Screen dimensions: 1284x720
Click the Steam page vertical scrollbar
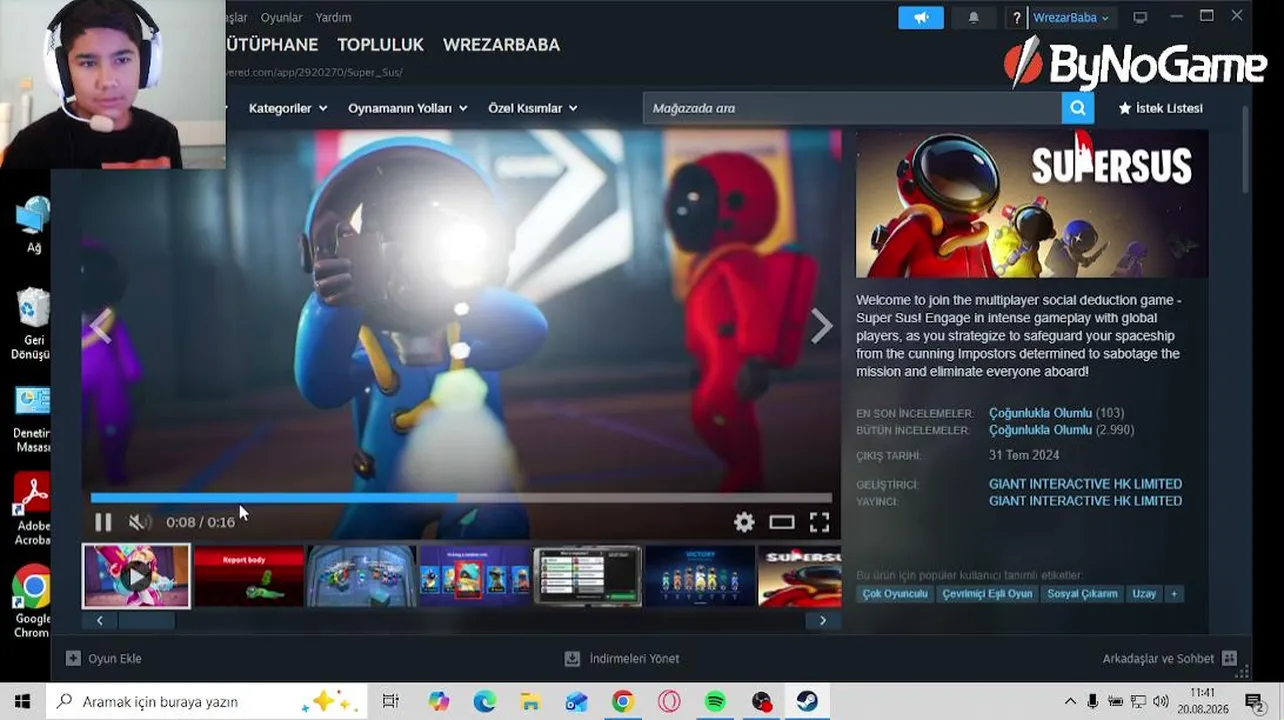click(1246, 150)
